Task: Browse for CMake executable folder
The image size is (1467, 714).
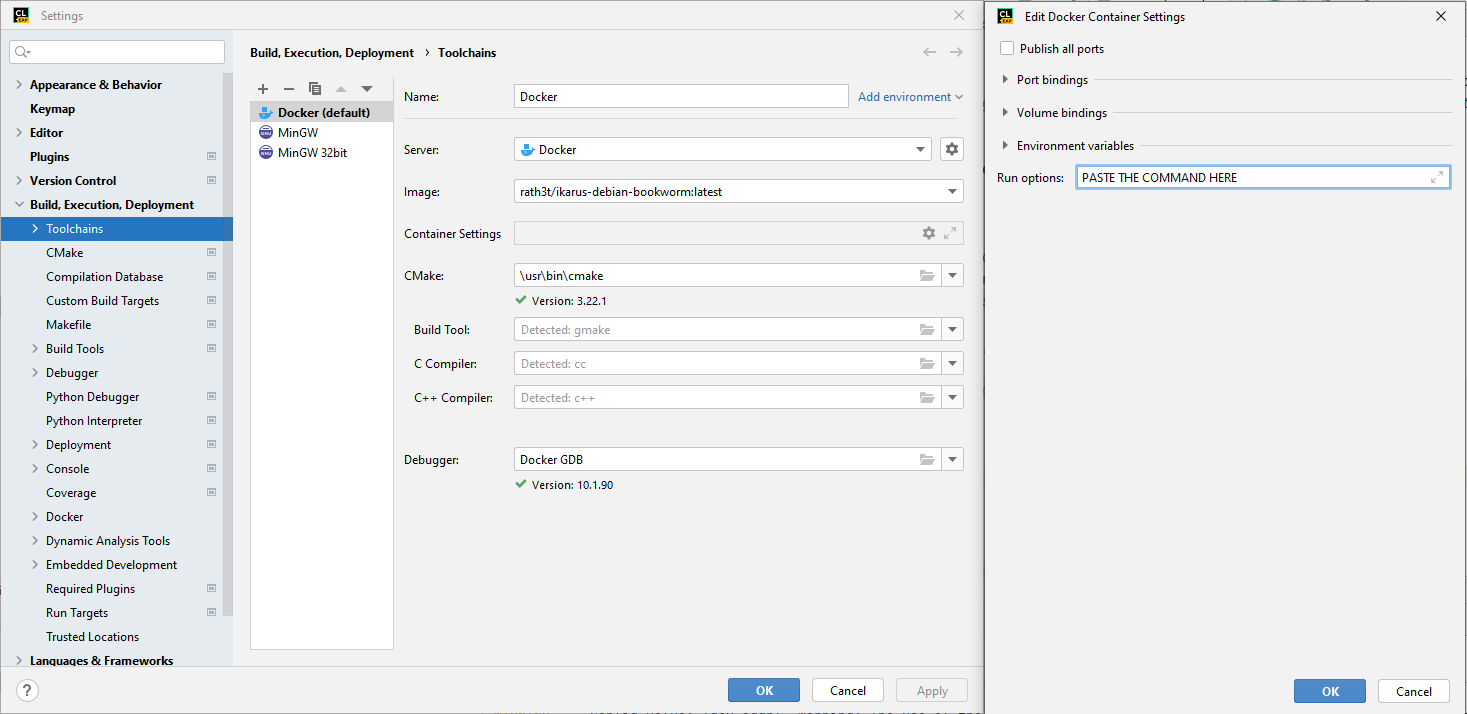Action: pyautogui.click(x=927, y=275)
